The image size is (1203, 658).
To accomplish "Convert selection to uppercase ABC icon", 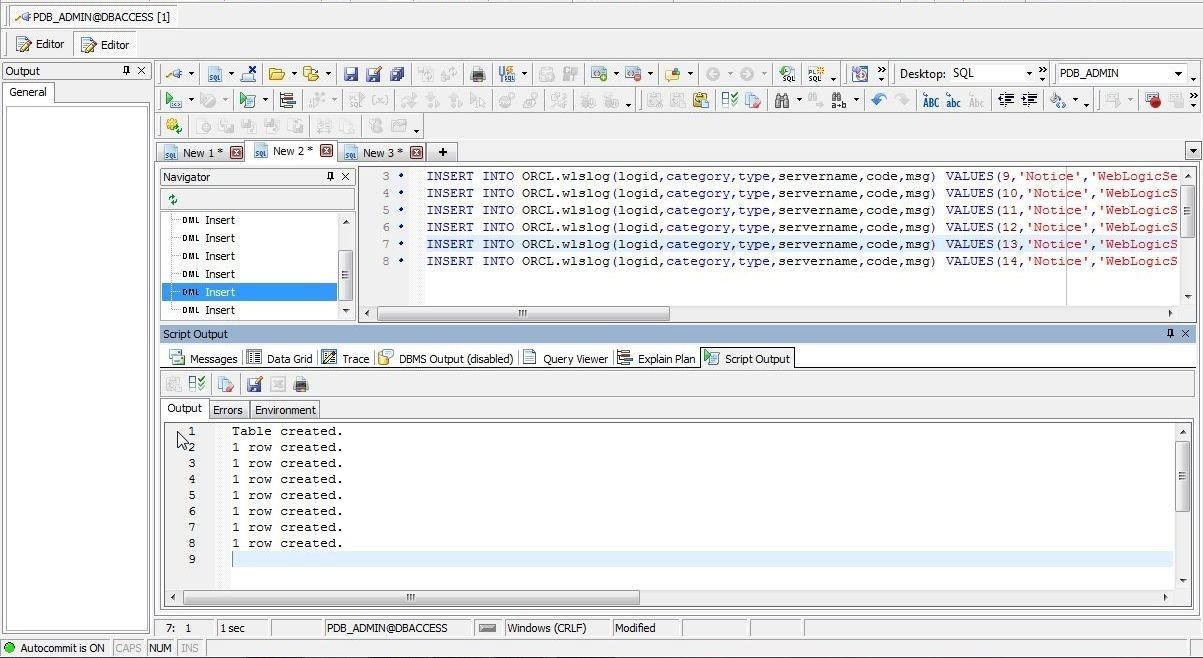I will (x=930, y=100).
